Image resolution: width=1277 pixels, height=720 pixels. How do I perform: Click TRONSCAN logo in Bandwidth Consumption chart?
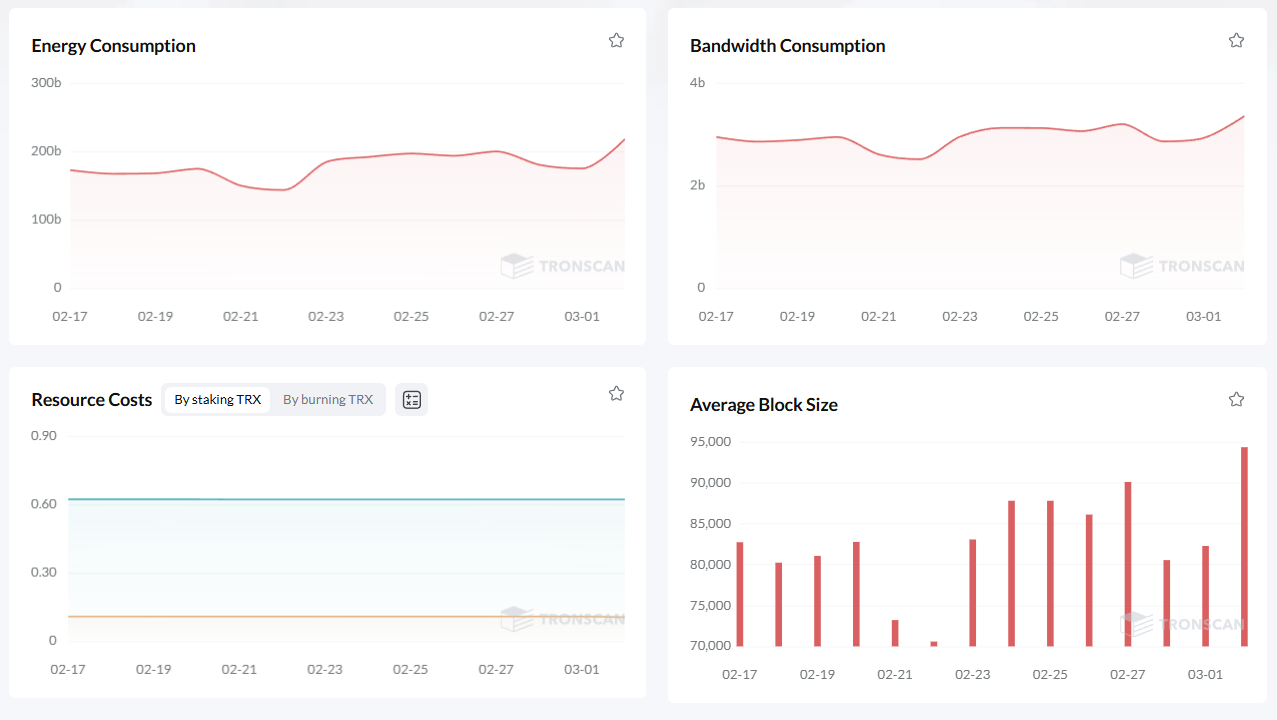[1182, 266]
